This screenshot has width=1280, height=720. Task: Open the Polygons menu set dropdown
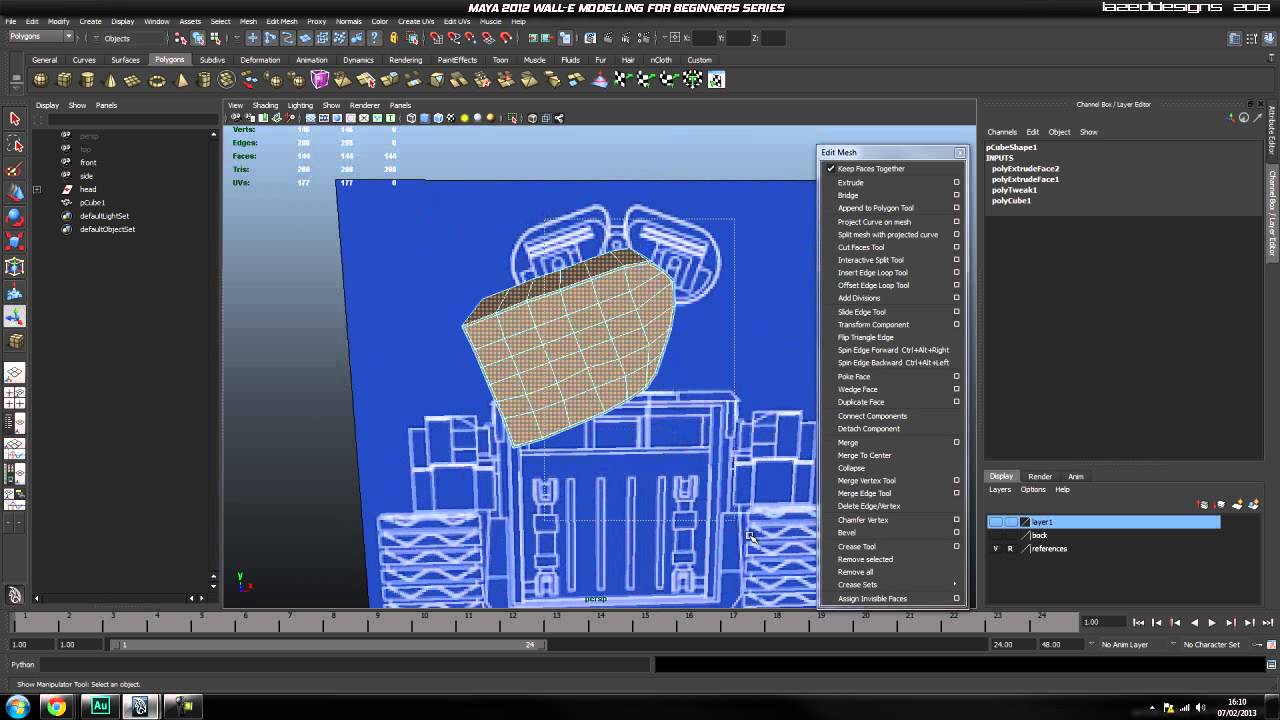[41, 37]
